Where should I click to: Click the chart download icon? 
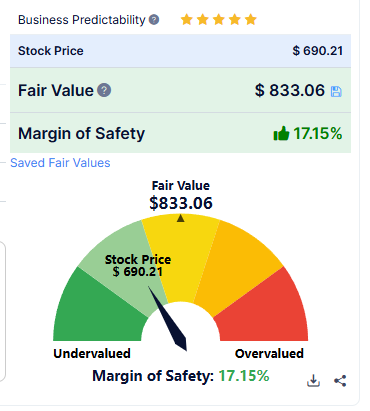click(x=313, y=381)
